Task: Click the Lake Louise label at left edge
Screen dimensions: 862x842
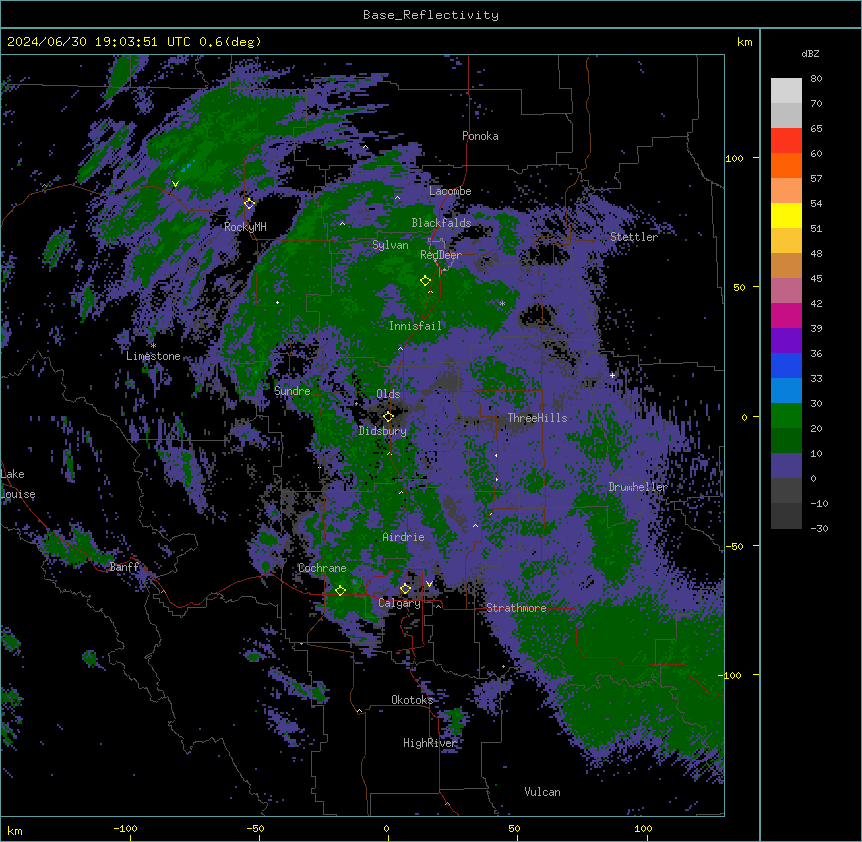Action: 18,484
